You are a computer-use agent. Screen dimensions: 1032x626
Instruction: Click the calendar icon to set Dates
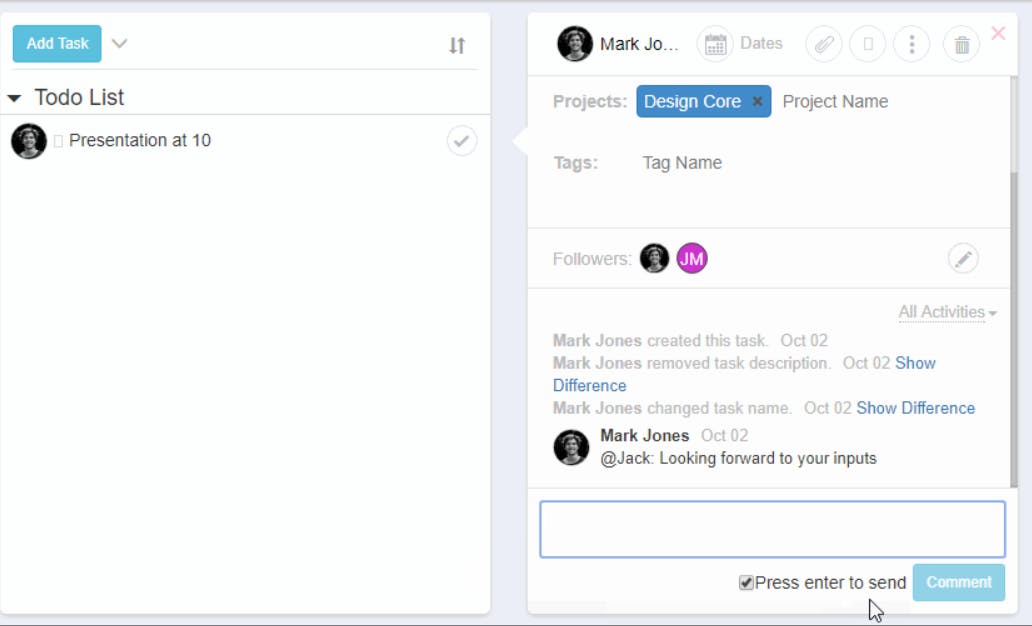(714, 43)
